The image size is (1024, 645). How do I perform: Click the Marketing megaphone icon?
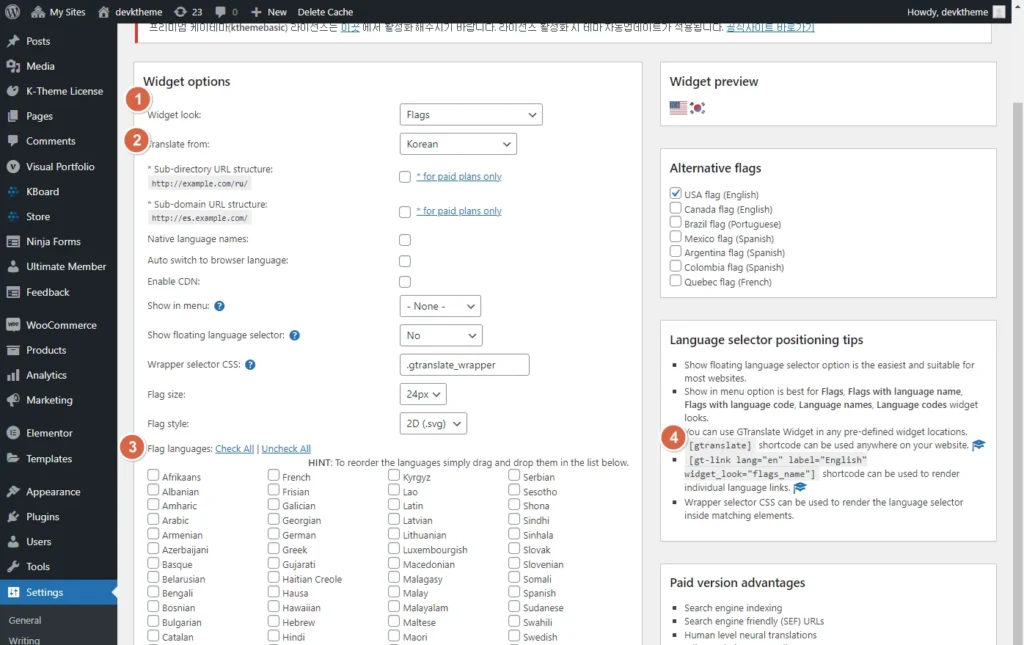tap(12, 400)
